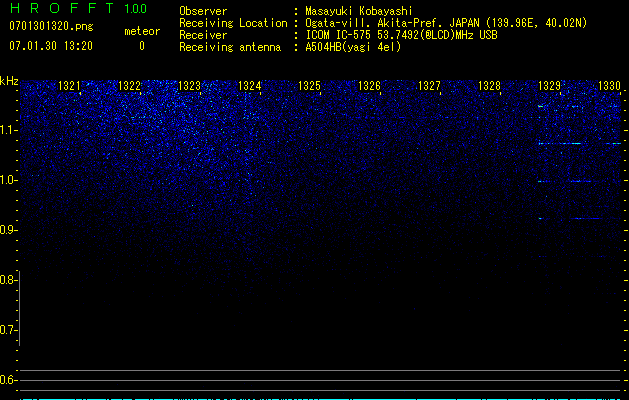This screenshot has height=400, width=629.
Task: Click the 1322 time marker
Action: click(130, 86)
